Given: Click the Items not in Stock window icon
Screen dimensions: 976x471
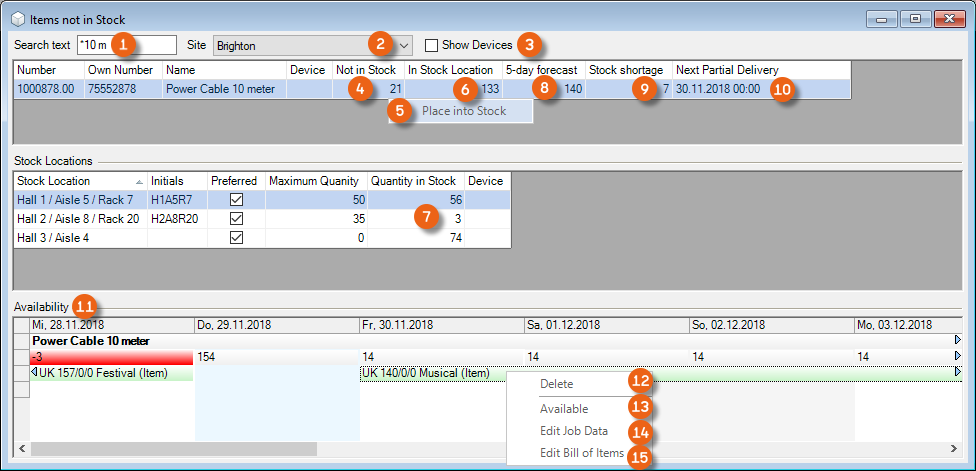Looking at the screenshot, I should (x=16, y=19).
